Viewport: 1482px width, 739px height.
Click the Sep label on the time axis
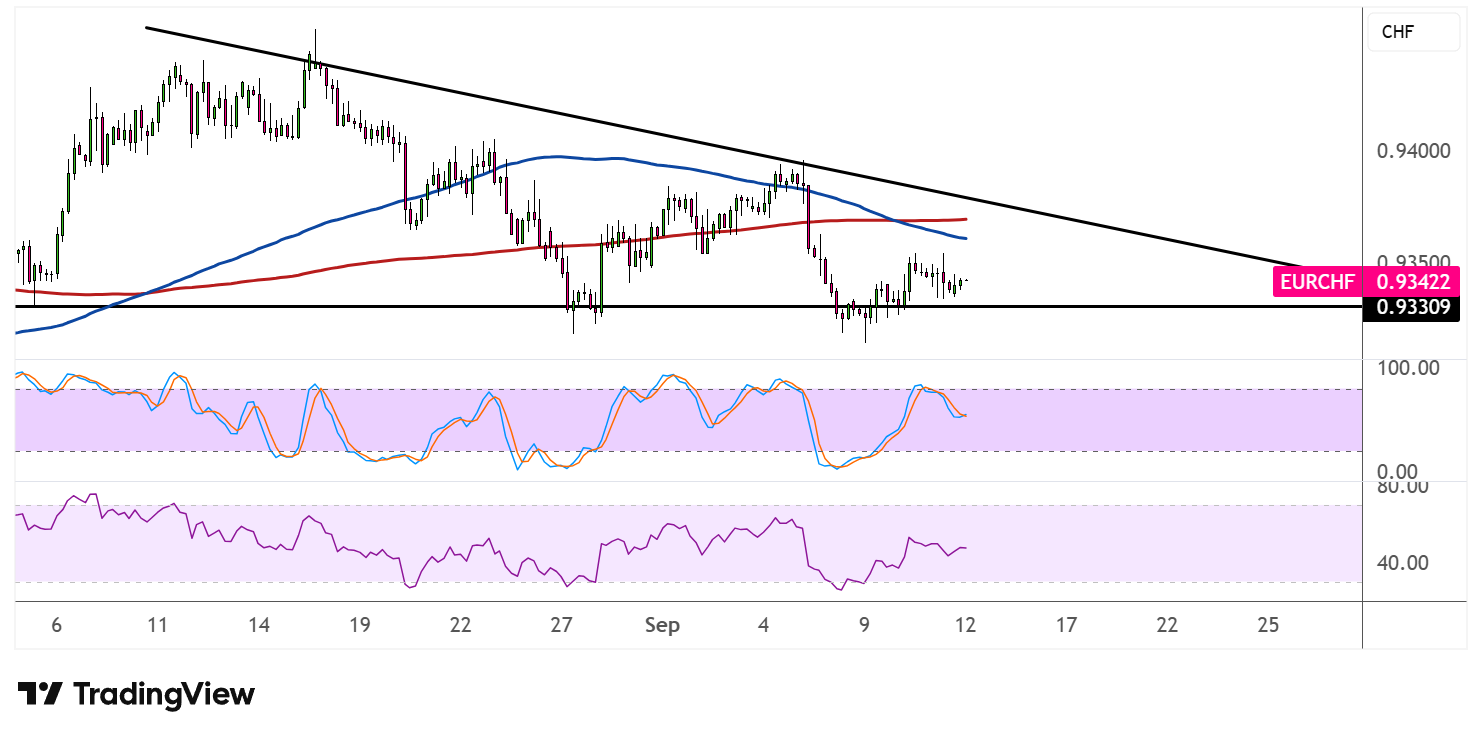click(662, 626)
